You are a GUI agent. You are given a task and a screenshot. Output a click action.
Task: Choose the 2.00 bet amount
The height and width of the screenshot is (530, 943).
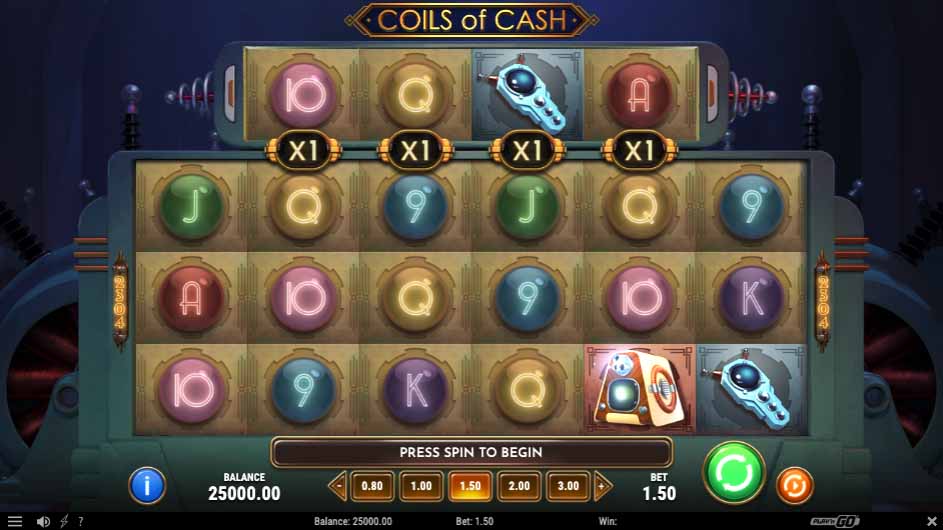click(519, 486)
